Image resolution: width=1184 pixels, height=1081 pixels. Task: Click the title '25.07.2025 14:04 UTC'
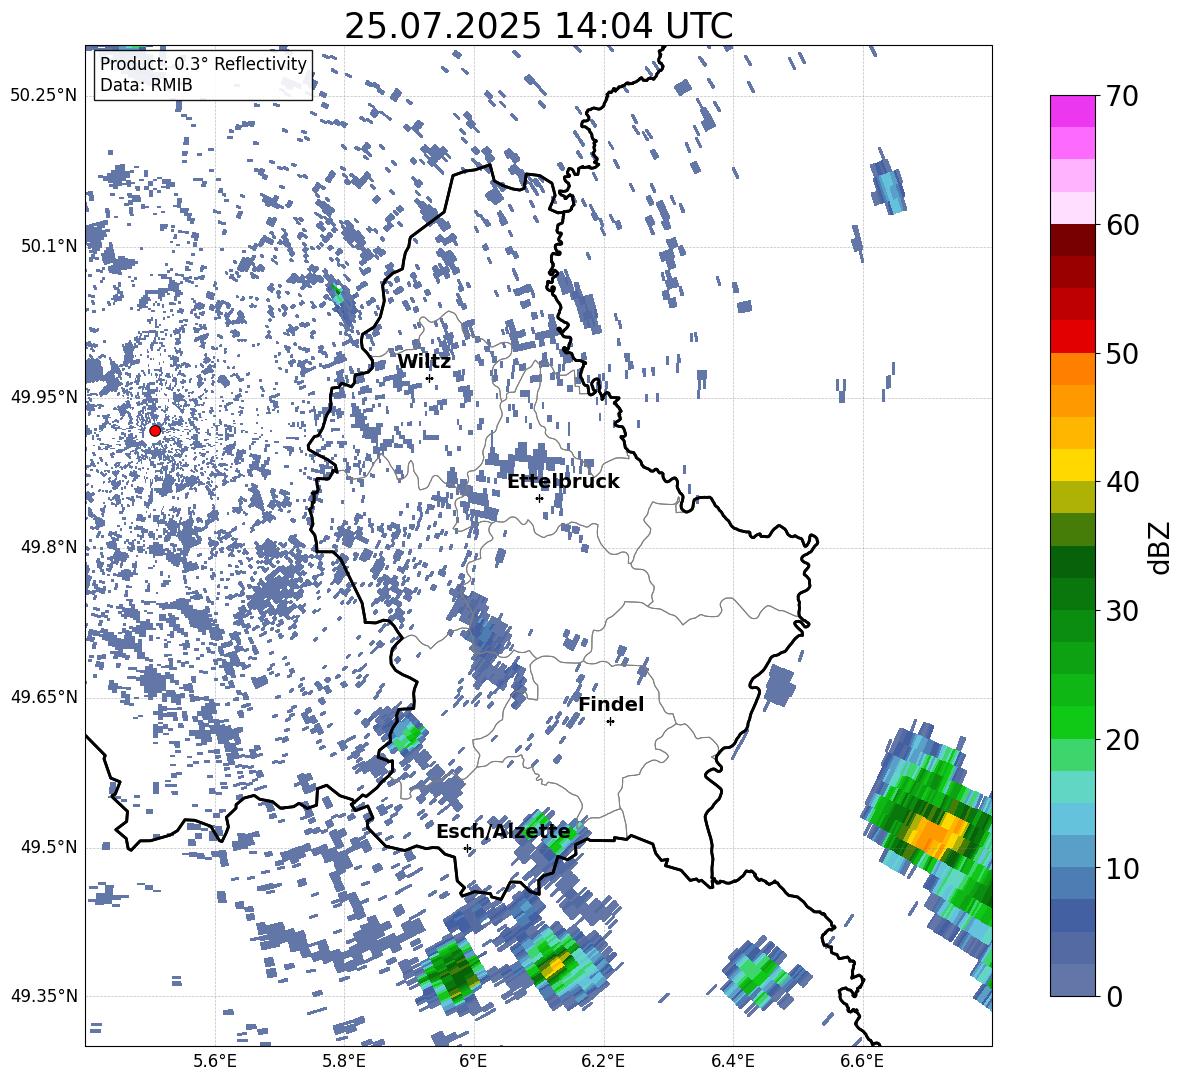(x=538, y=26)
